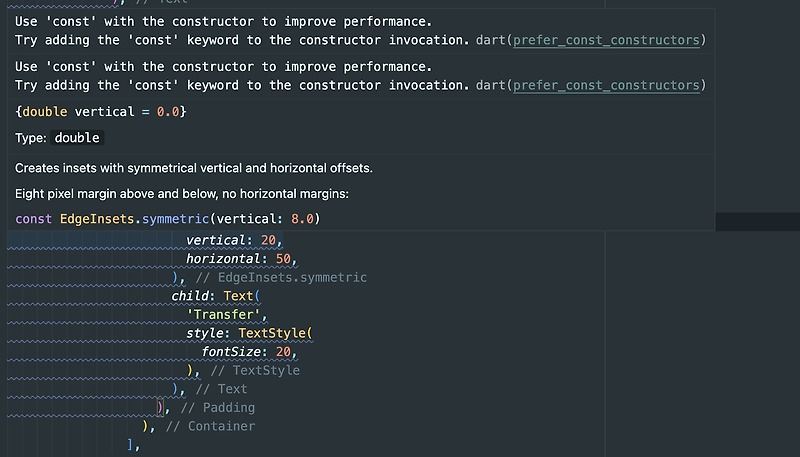Place cursor on the fontSize property
Viewport: 800px width, 457px height.
231,352
